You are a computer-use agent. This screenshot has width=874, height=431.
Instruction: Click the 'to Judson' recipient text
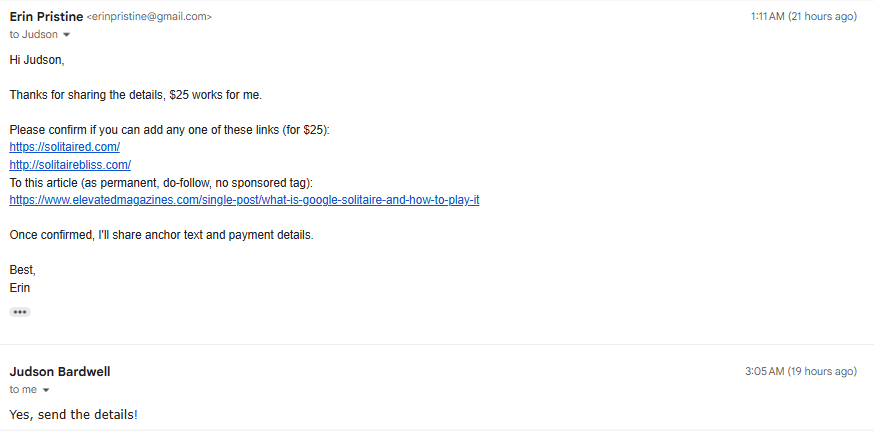coord(33,35)
